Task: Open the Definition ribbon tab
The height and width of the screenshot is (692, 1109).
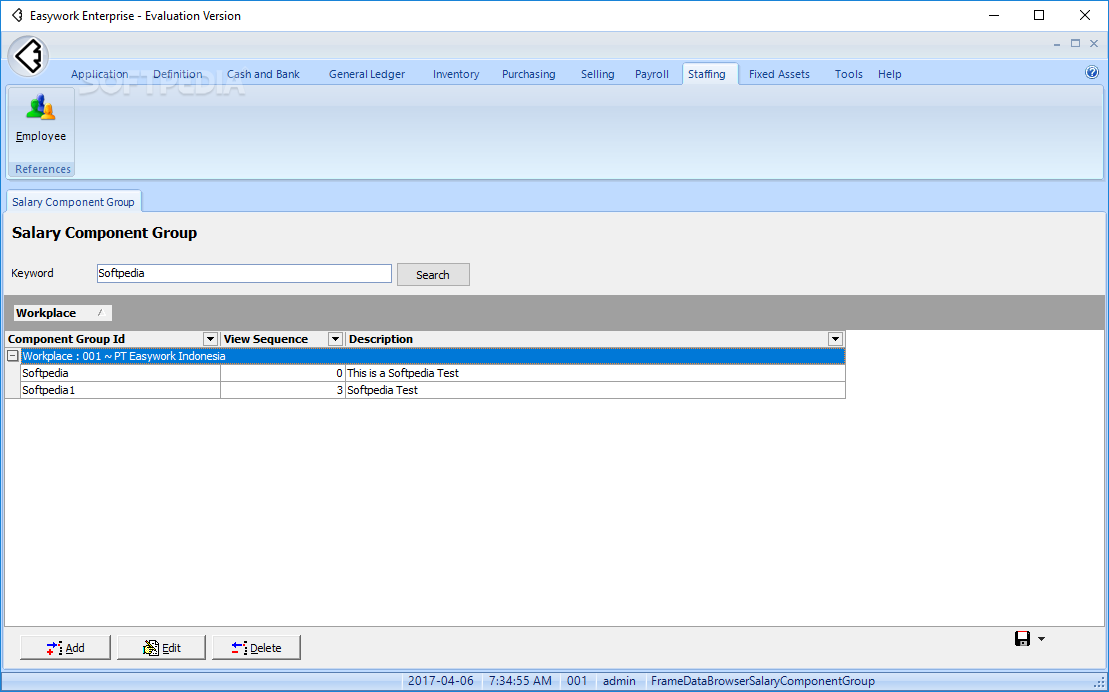Action: (178, 74)
